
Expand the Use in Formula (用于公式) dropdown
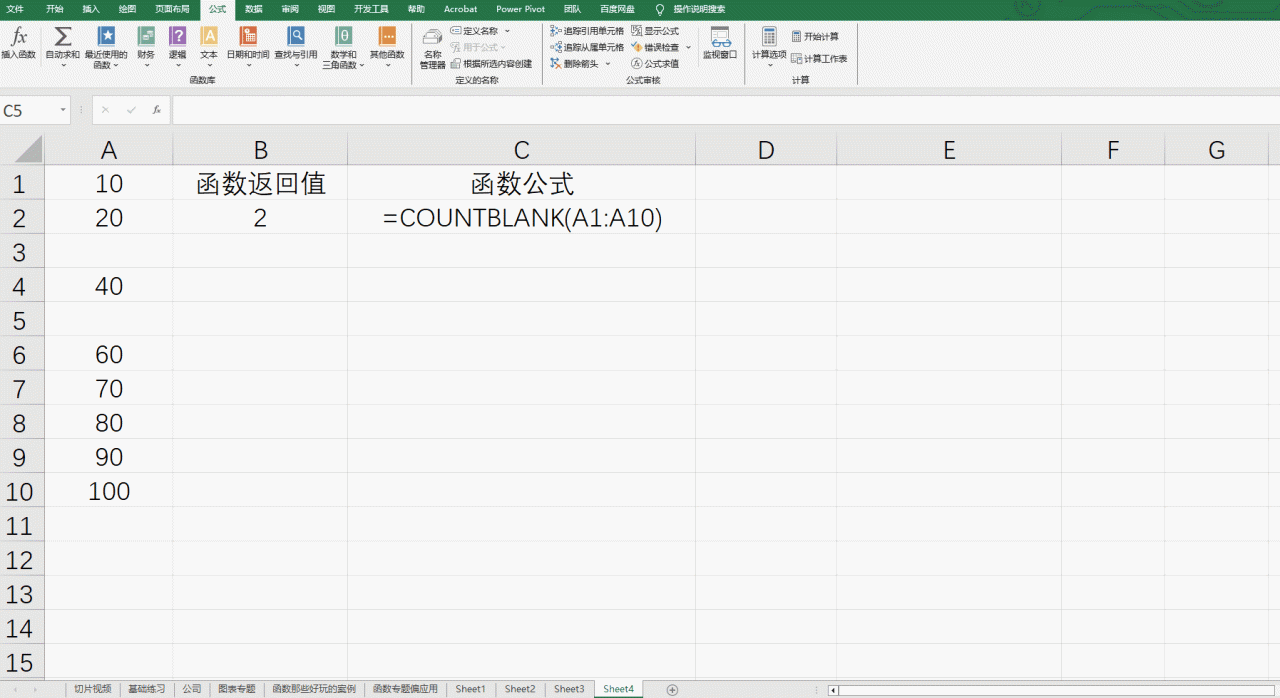[x=478, y=47]
